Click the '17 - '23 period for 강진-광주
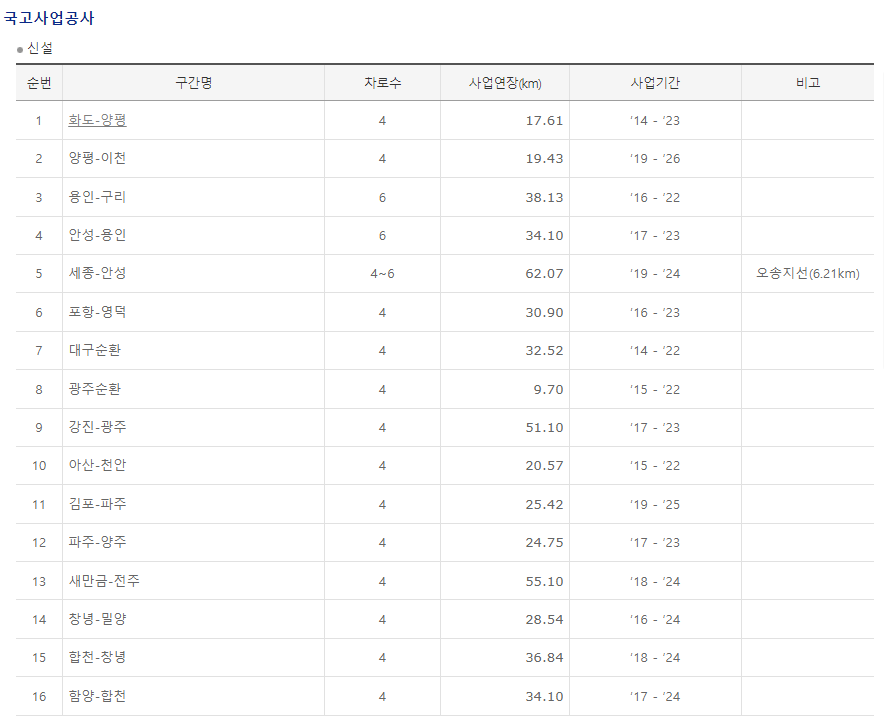 655,427
